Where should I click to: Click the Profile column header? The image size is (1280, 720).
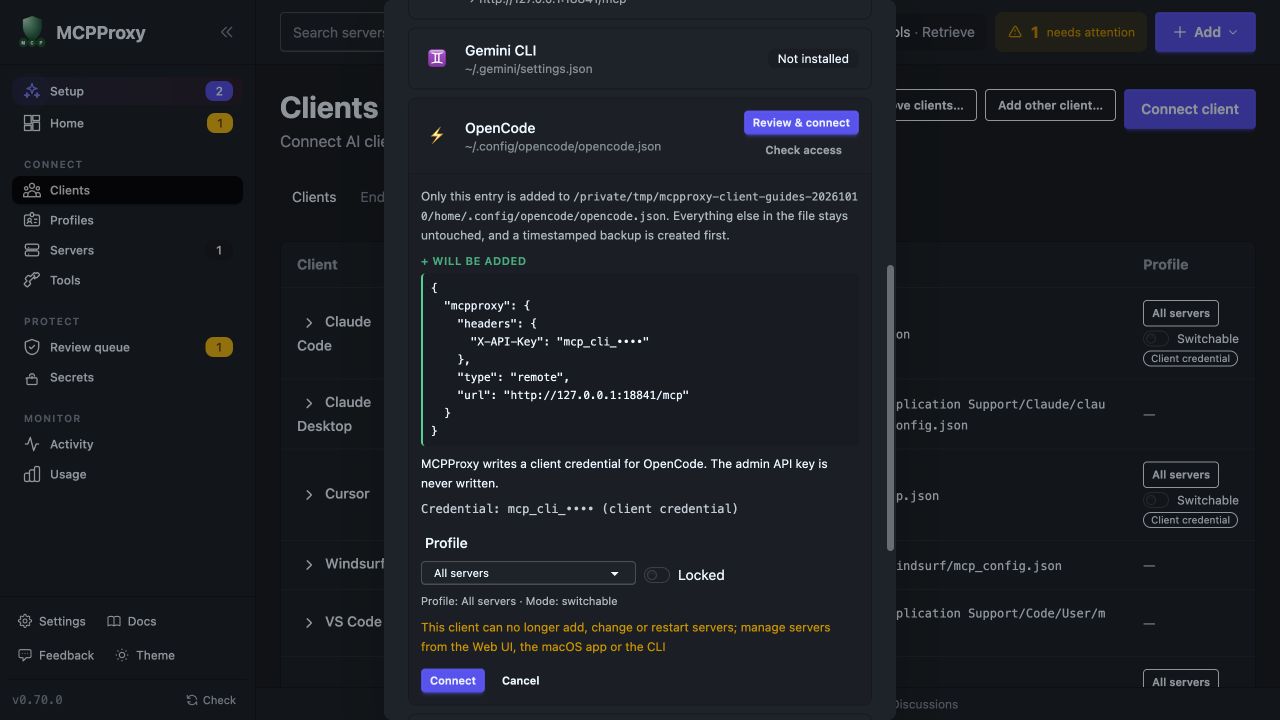1166,264
